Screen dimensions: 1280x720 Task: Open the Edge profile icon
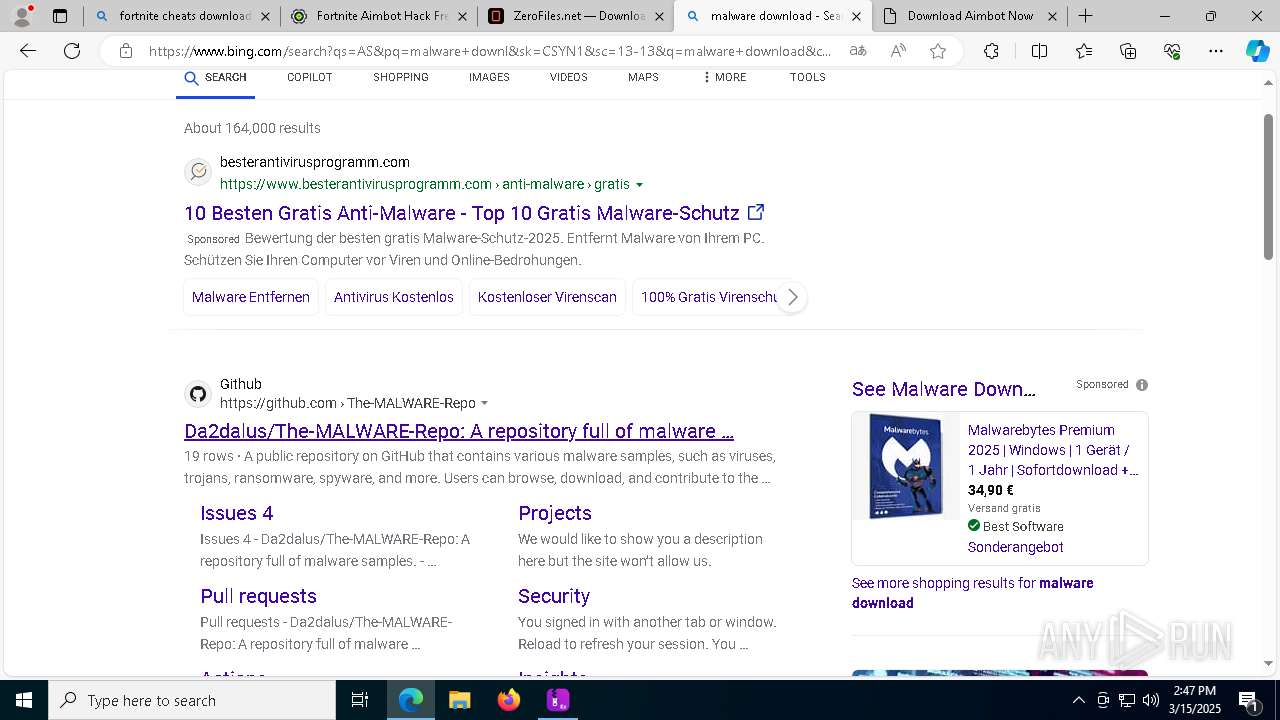click(22, 16)
